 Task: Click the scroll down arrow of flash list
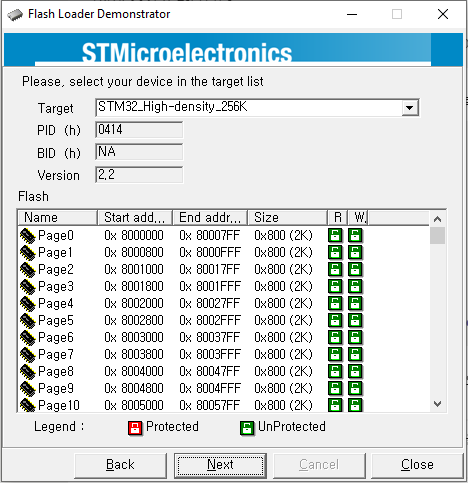point(437,404)
